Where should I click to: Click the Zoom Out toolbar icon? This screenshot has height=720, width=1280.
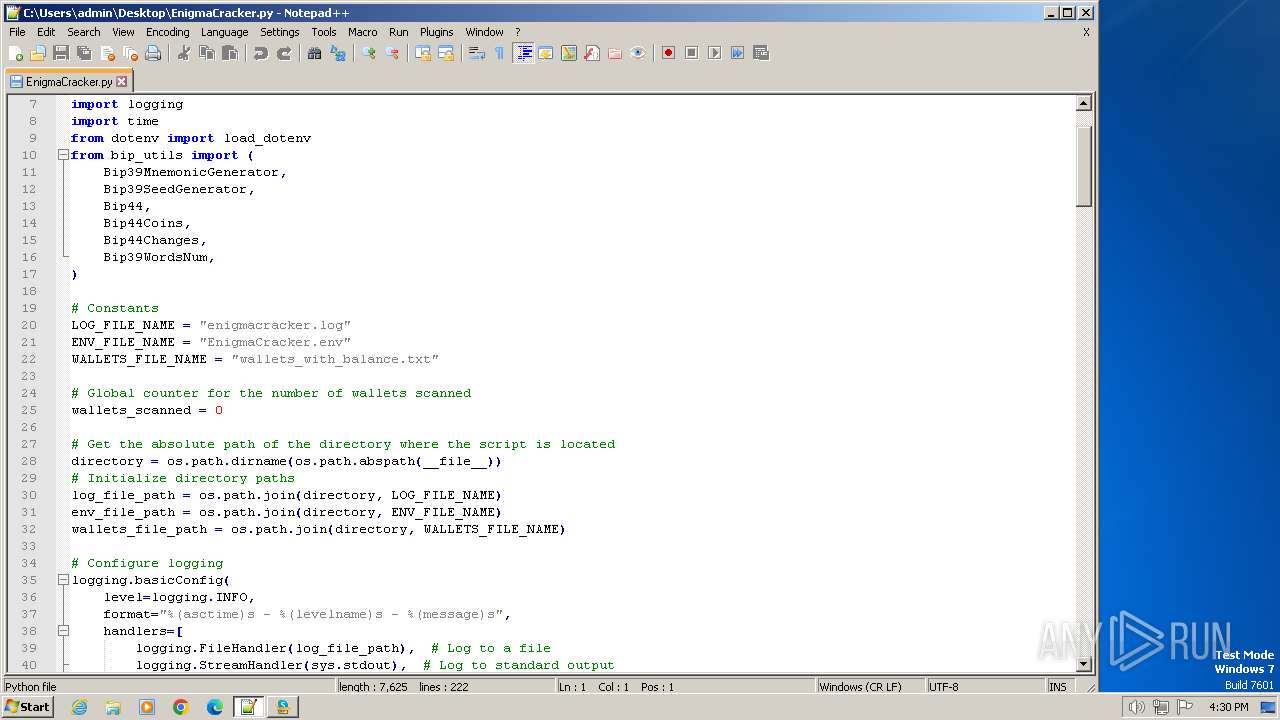click(x=392, y=53)
